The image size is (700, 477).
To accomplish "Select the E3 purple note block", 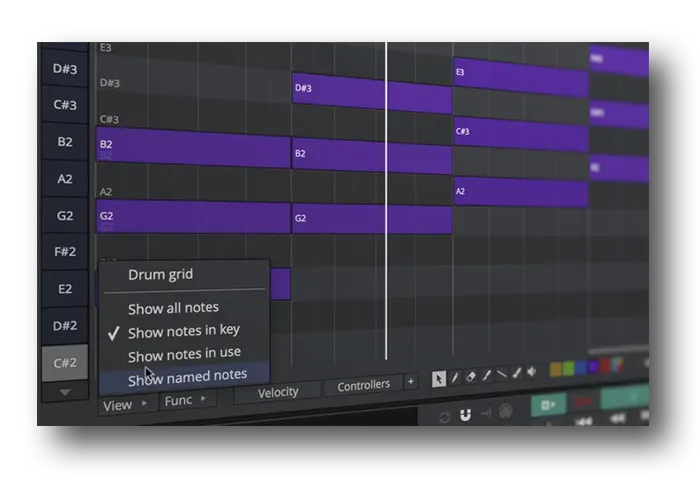I will (x=521, y=77).
